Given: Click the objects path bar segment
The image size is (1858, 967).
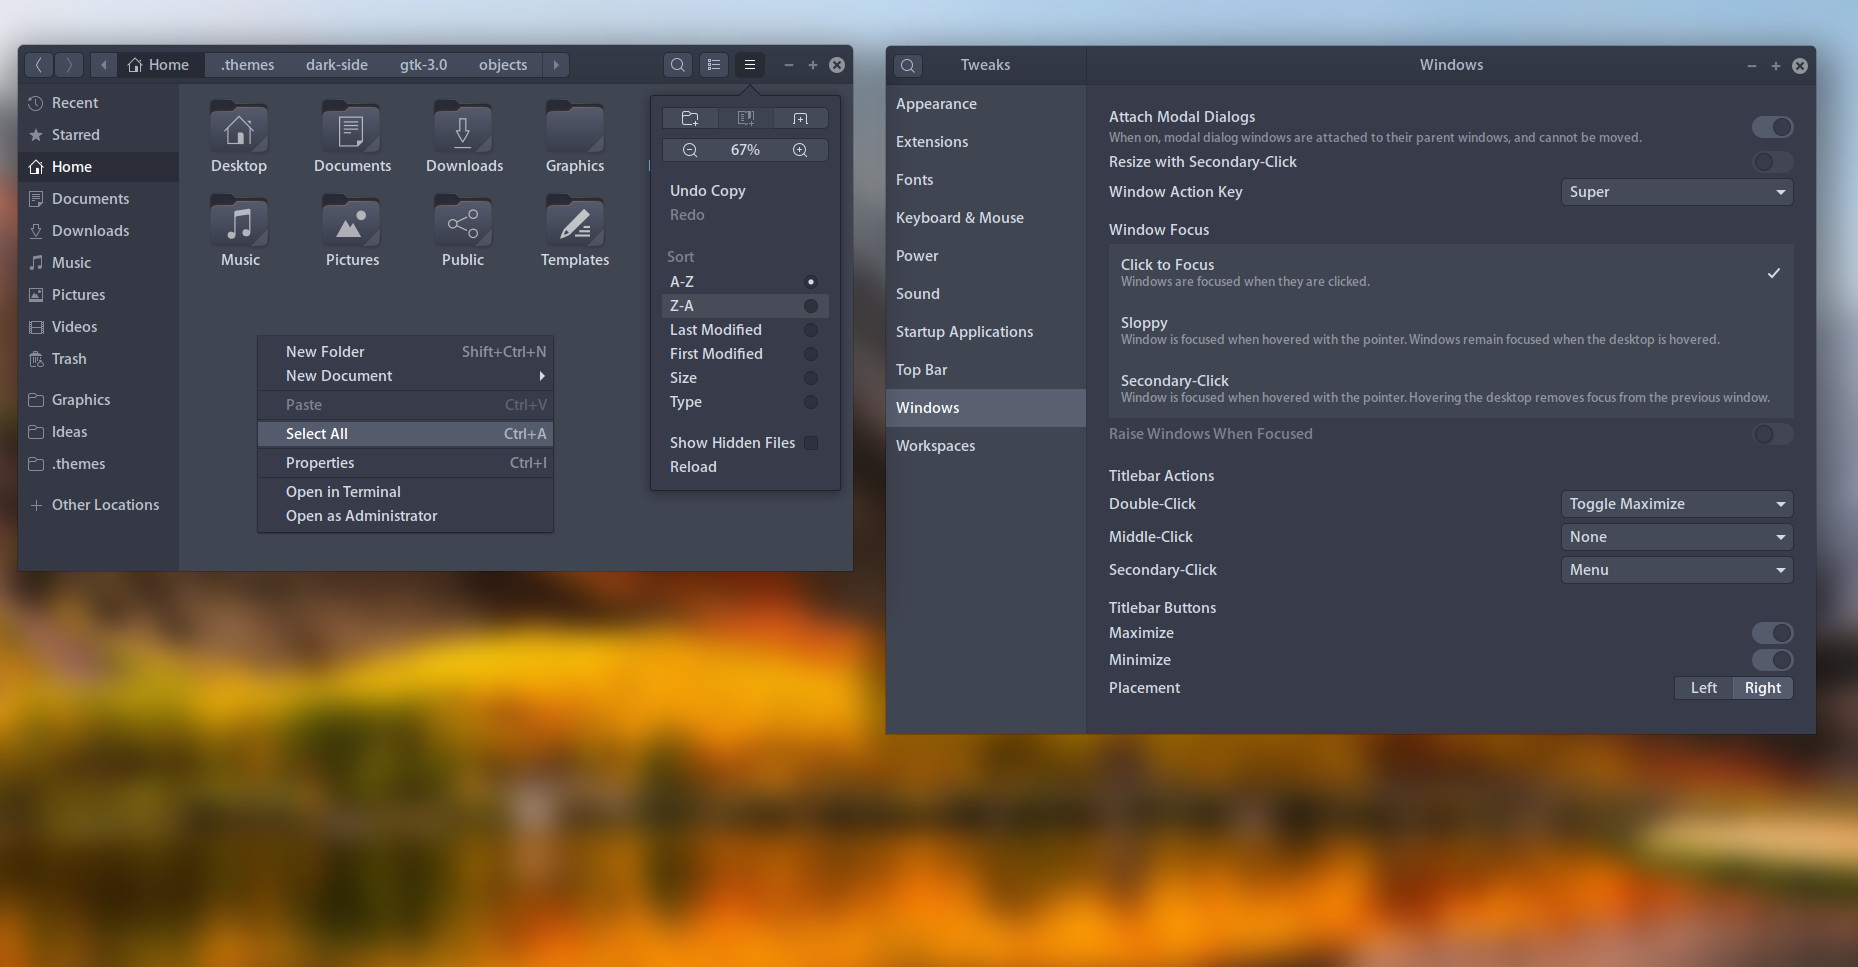Looking at the screenshot, I should (x=503, y=65).
